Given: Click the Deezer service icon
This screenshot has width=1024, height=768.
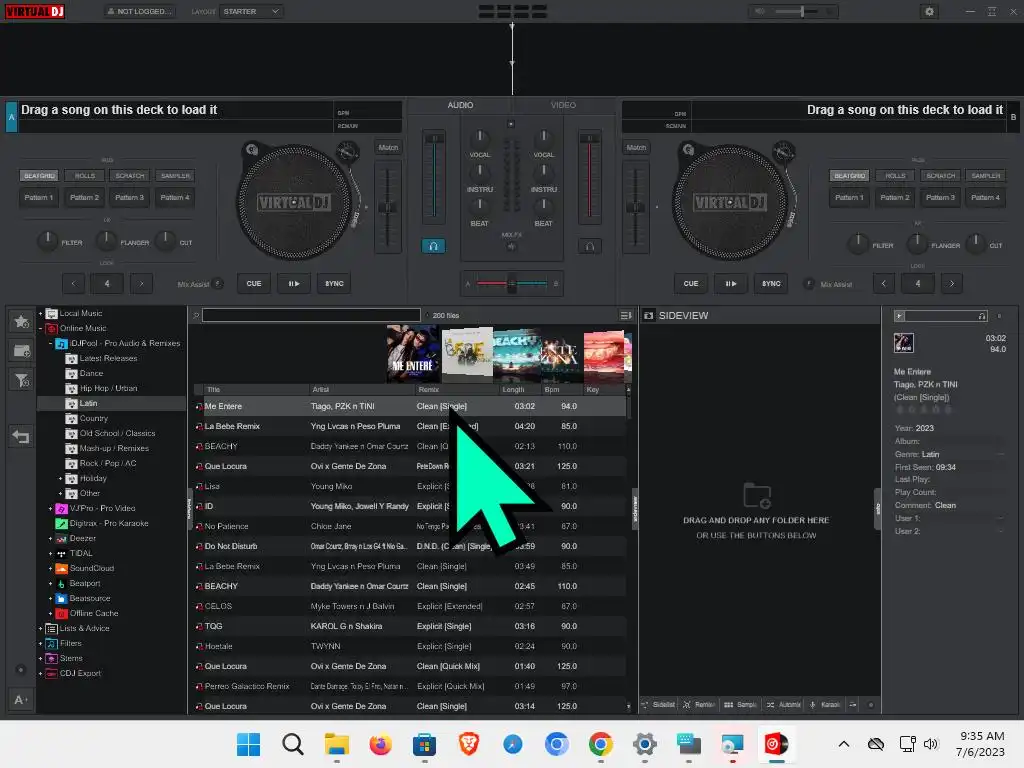Looking at the screenshot, I should click(x=61, y=539).
